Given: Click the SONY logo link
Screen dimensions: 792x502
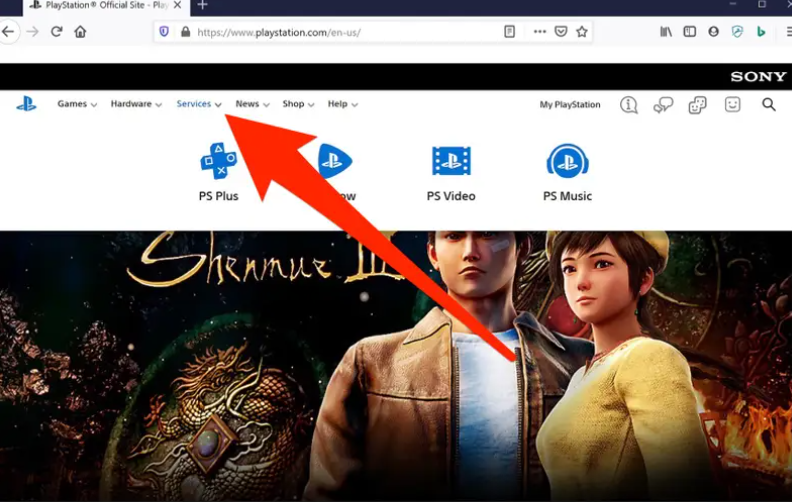Looking at the screenshot, I should (x=758, y=76).
